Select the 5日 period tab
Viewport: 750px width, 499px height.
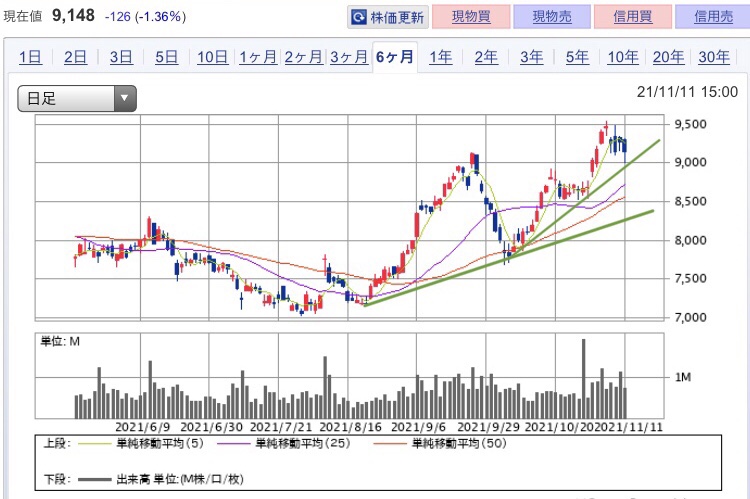tap(166, 57)
